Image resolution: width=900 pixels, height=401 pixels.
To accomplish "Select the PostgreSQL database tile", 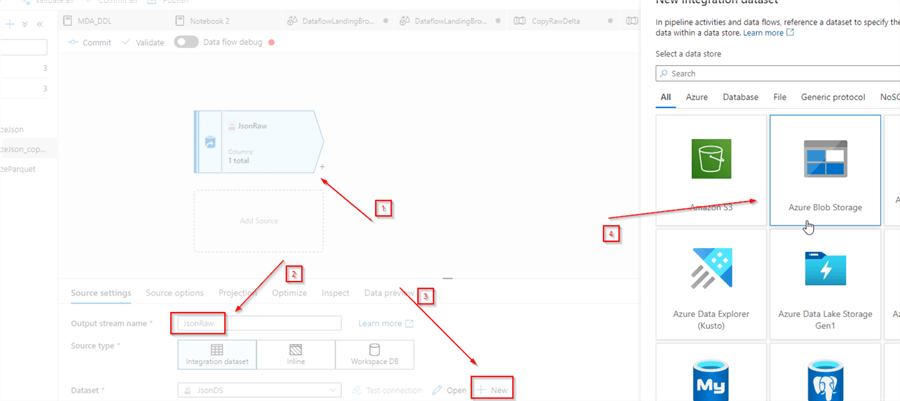I will coord(825,372).
